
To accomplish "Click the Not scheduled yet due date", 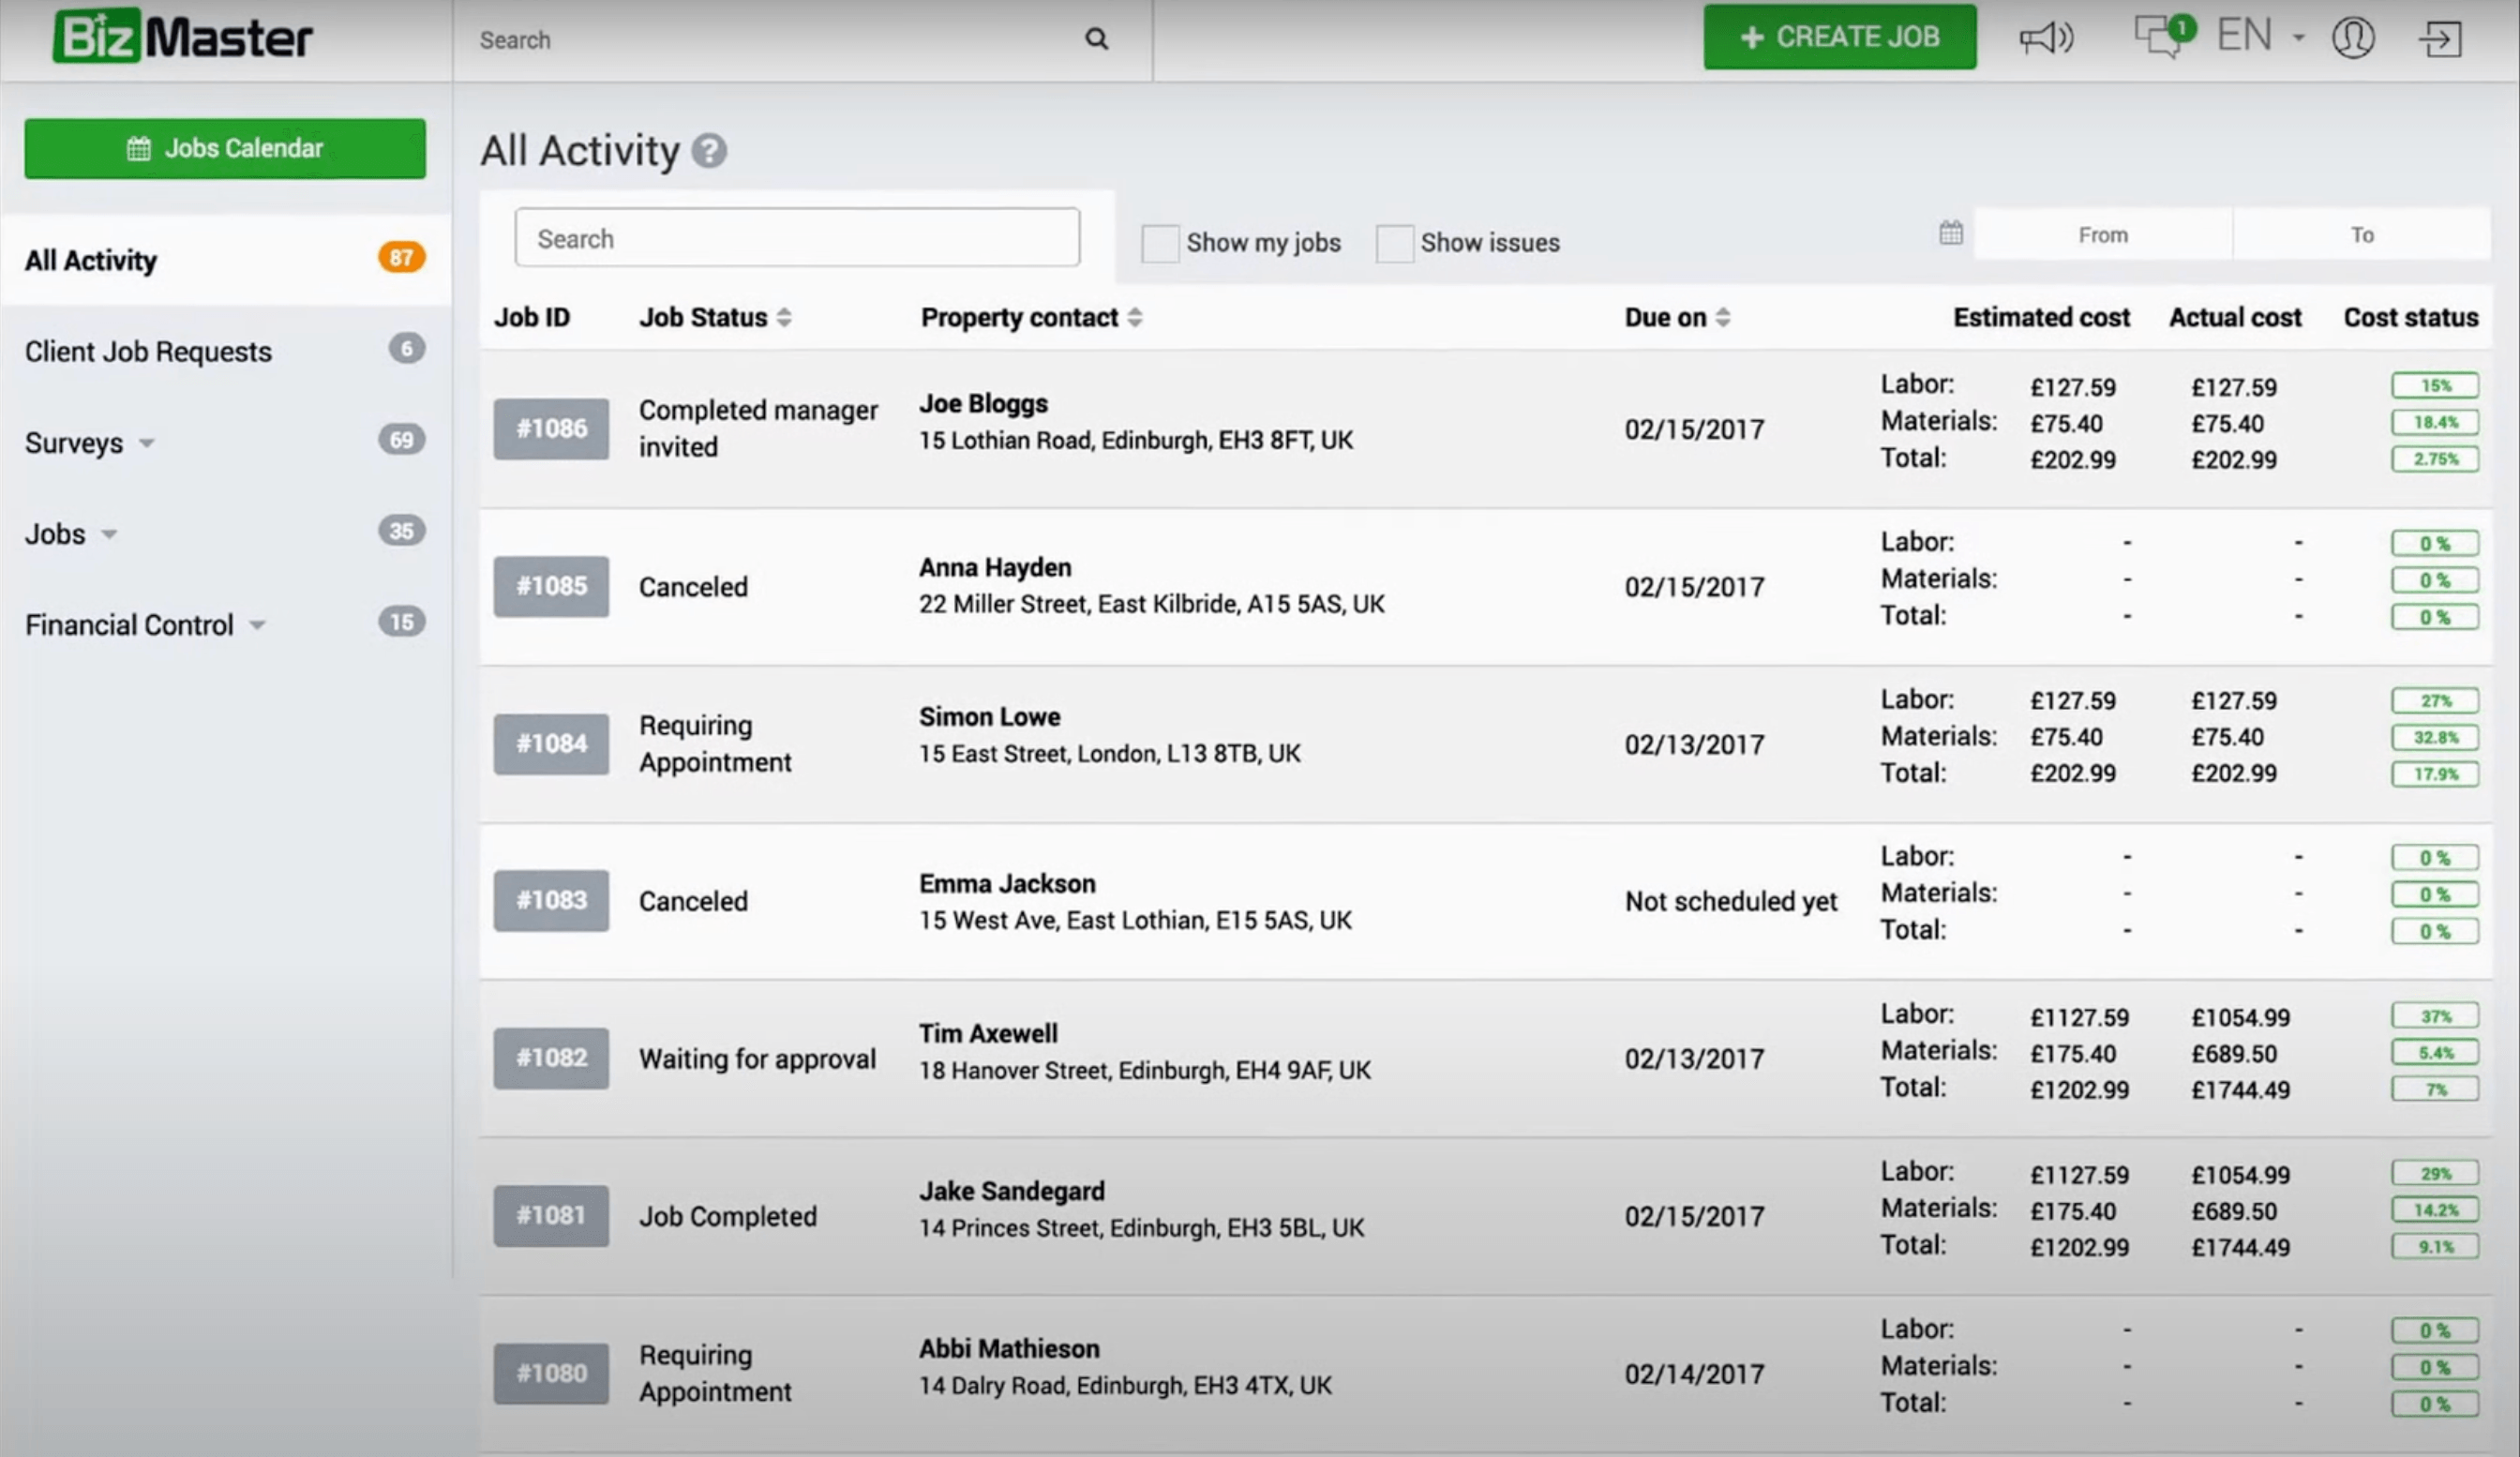I will click(x=1731, y=901).
